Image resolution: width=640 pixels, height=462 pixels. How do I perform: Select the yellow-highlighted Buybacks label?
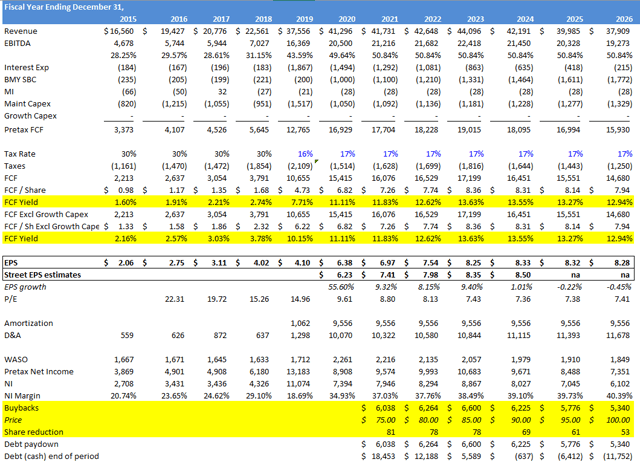pos(24,407)
